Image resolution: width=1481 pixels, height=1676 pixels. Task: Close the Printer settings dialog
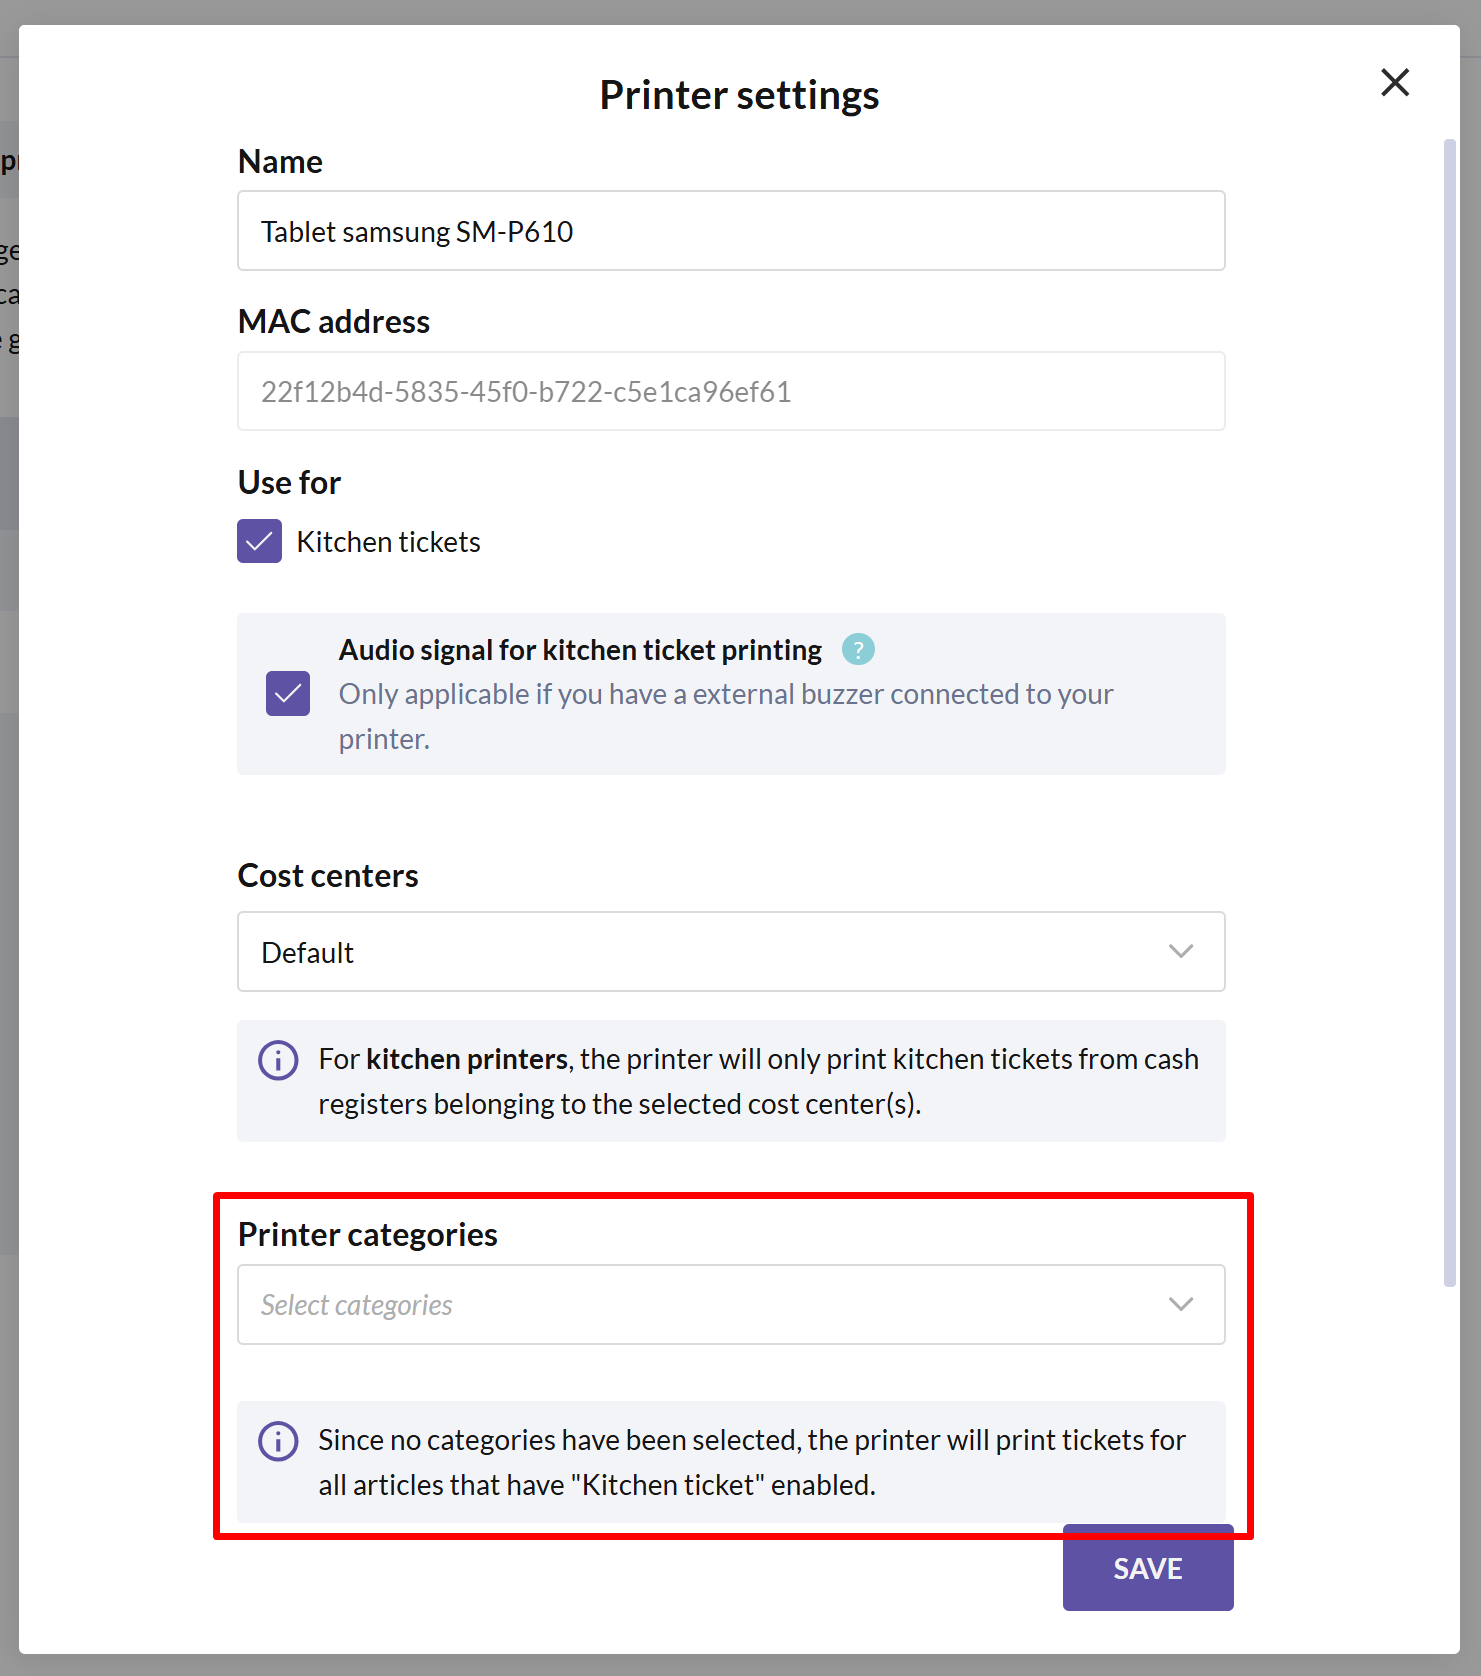click(1394, 82)
